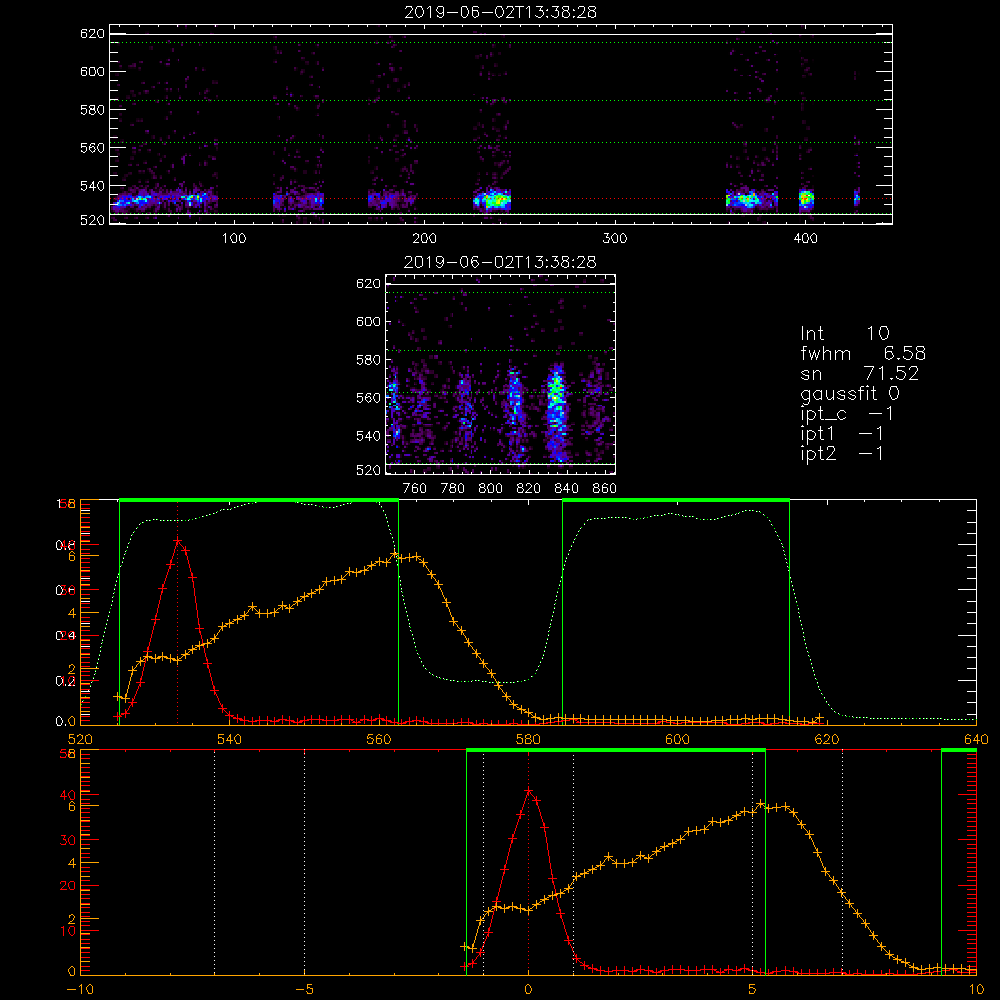1000x1000 pixels.
Task: Click the bright blob near 400 in top spectrogram
Action: (807, 199)
